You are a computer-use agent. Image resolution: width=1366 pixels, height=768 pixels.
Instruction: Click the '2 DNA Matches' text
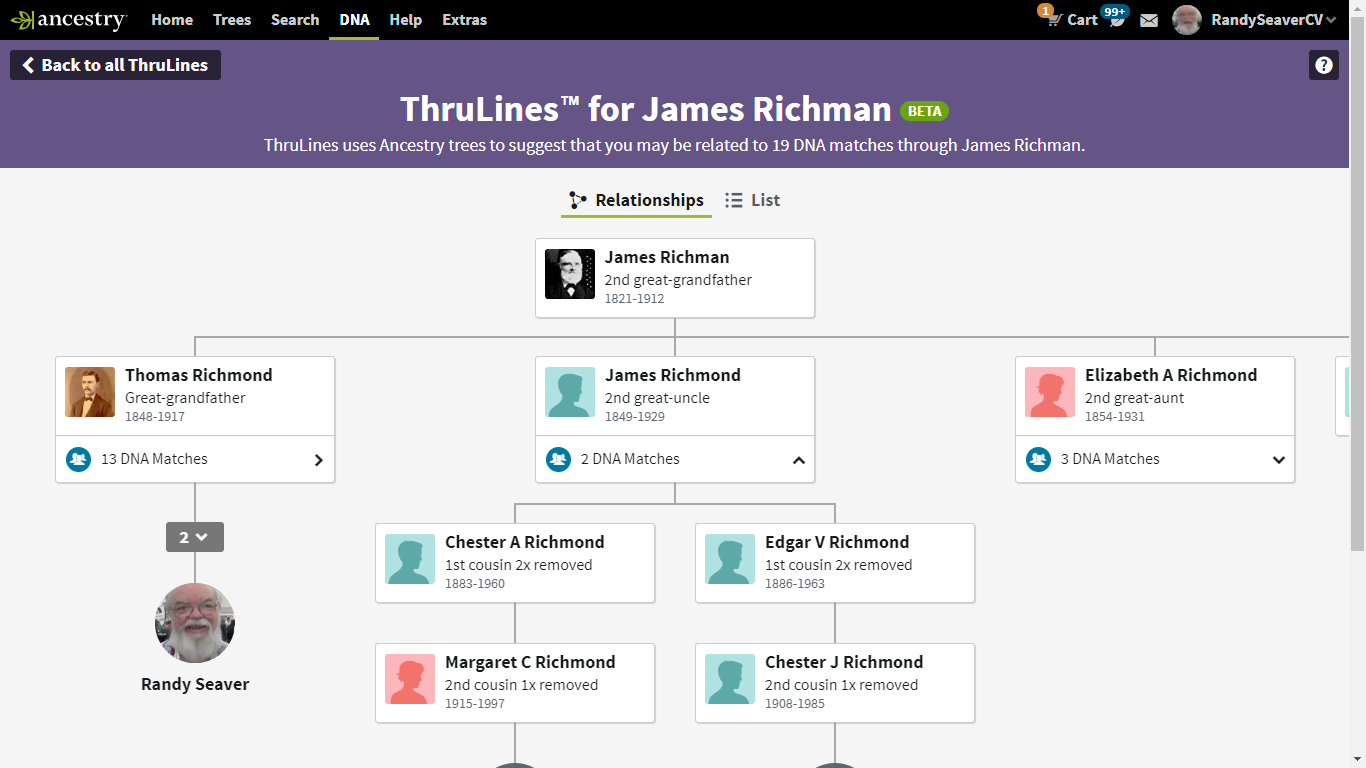630,459
